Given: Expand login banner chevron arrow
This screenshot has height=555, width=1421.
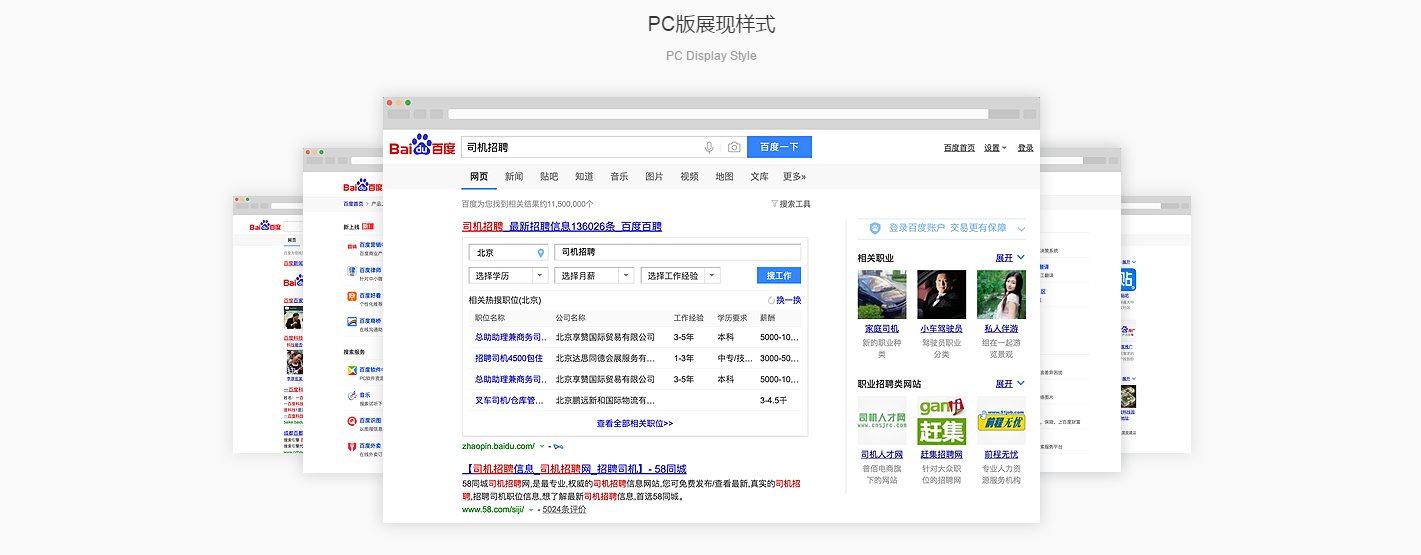Looking at the screenshot, I should point(1021,229).
